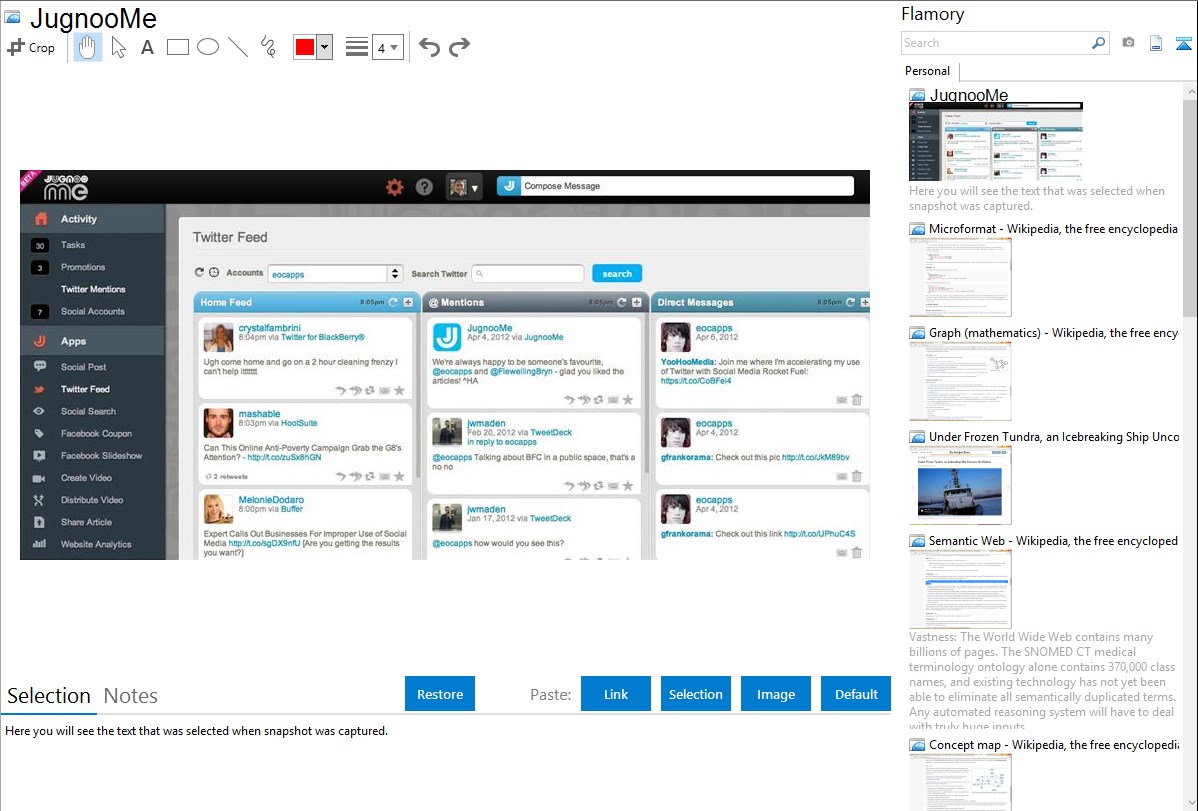
Task: Click the blue tray icon in Flamory header
Action: point(1183,43)
